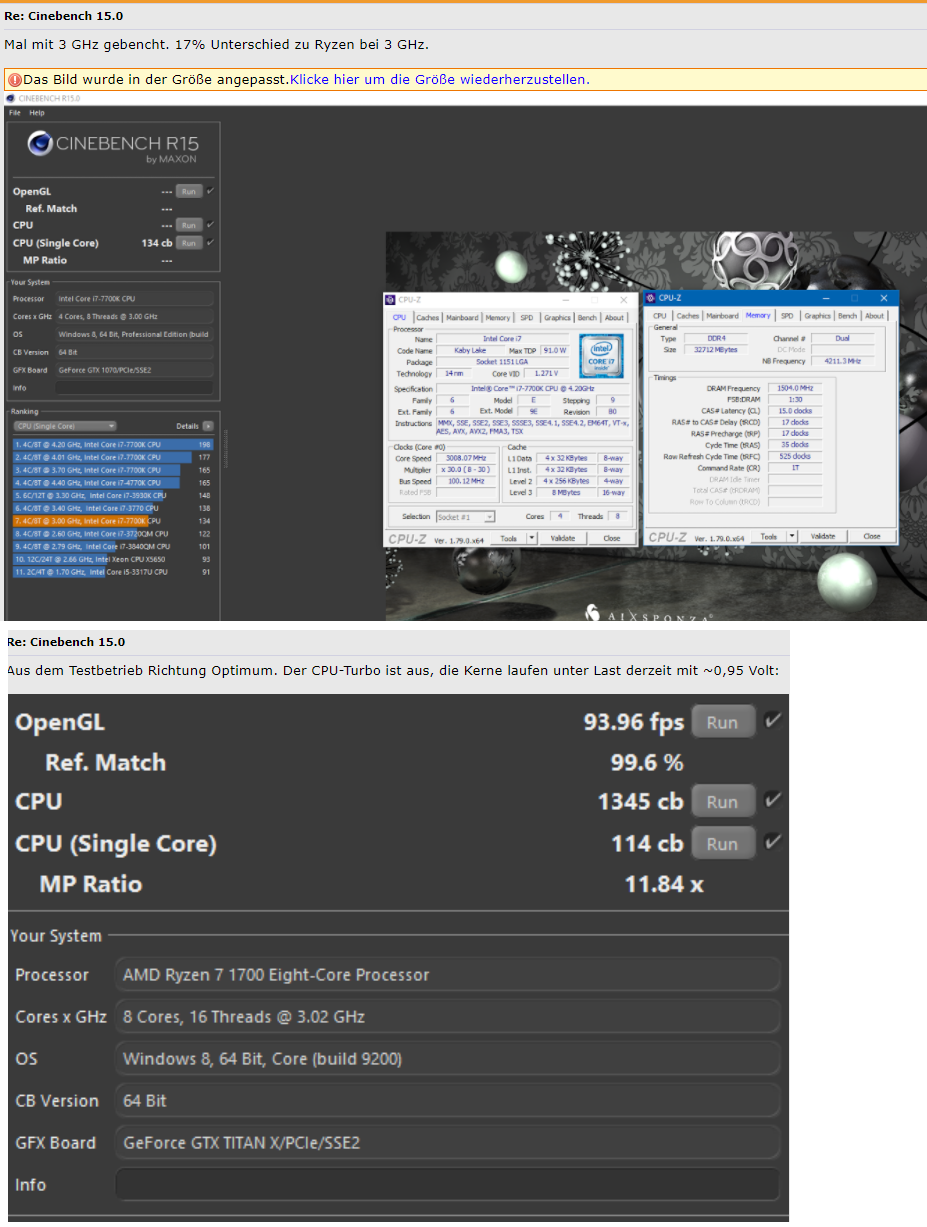
Task: Select ranking row 6 i7-3770
Action: [x=113, y=508]
